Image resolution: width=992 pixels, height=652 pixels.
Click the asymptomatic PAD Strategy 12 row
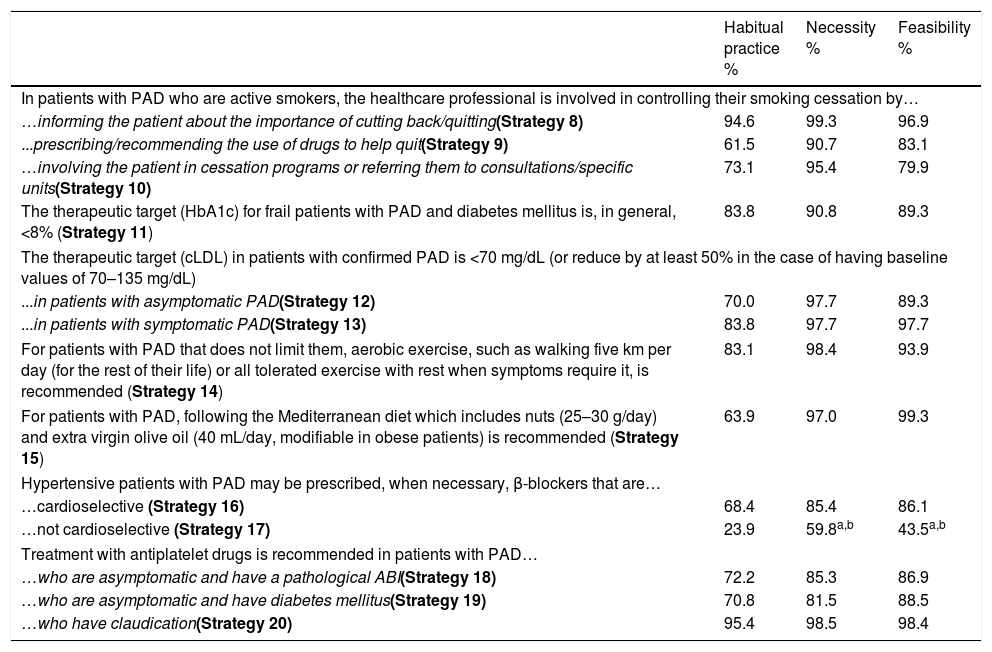tap(198, 301)
